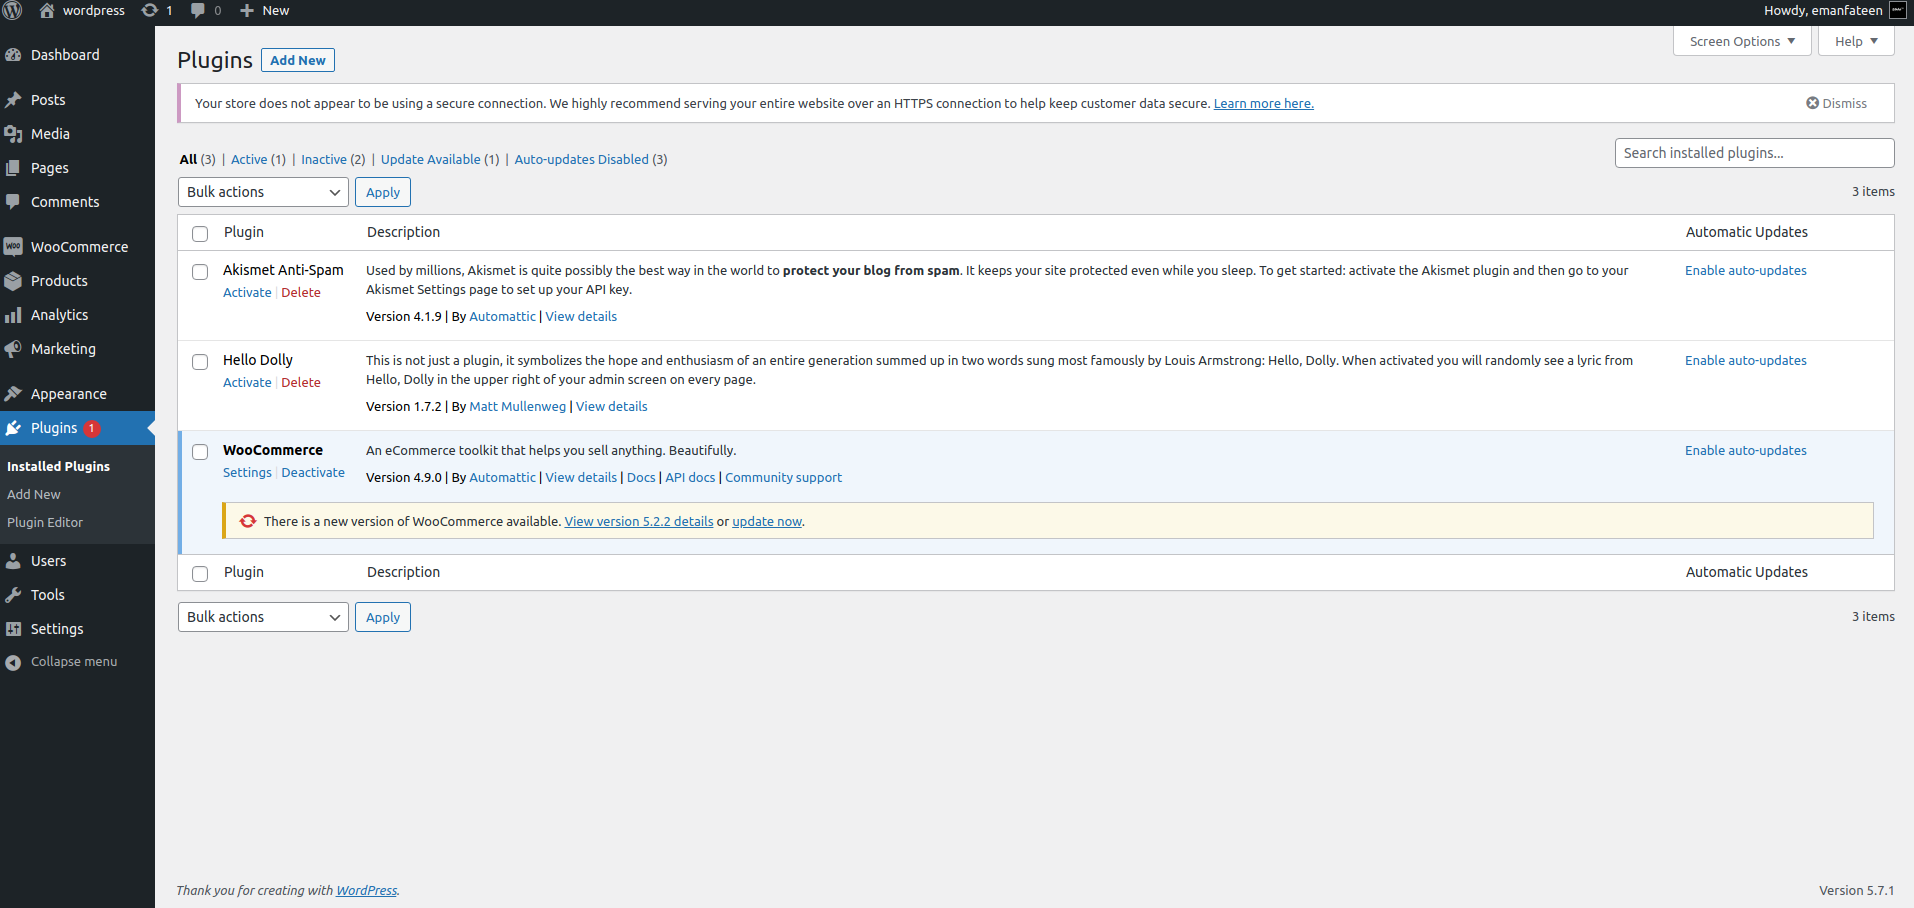
Task: Click the top Apply button
Action: [383, 192]
